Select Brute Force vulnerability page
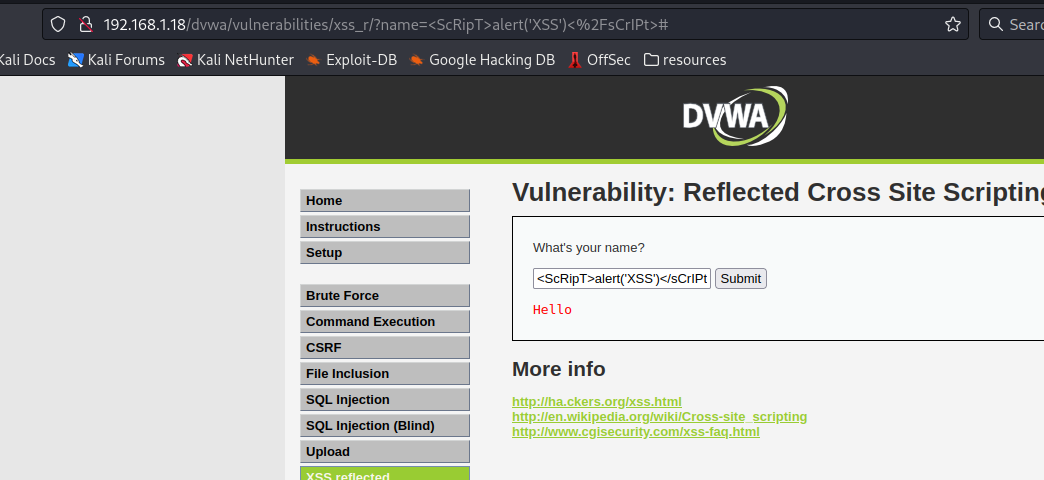 (384, 296)
